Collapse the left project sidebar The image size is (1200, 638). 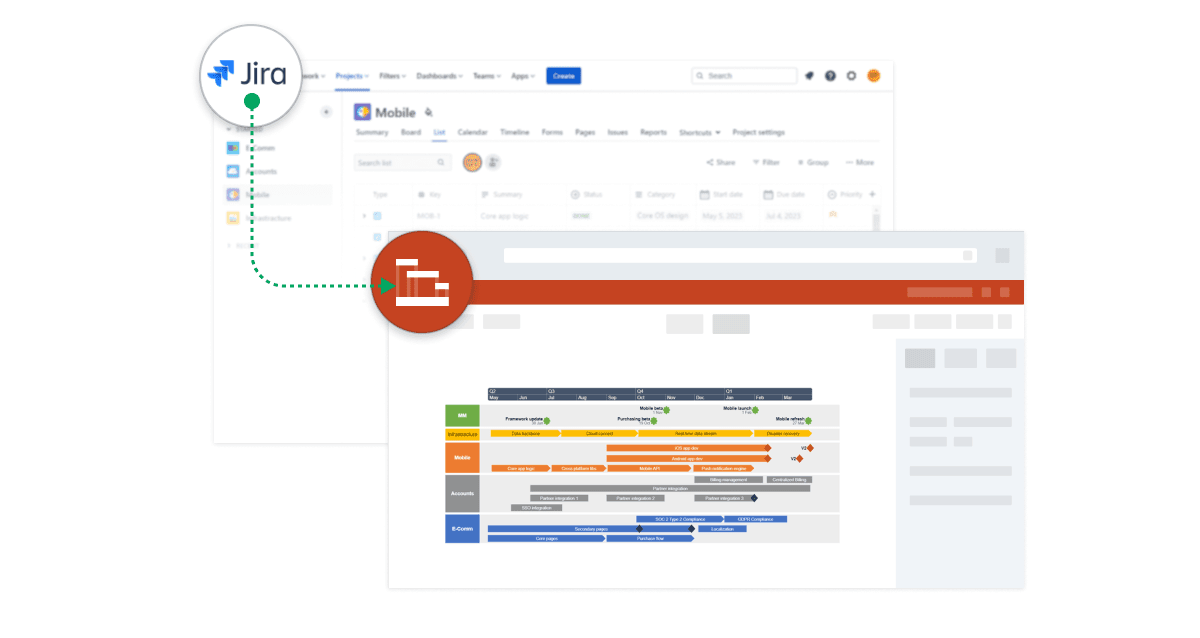(325, 111)
